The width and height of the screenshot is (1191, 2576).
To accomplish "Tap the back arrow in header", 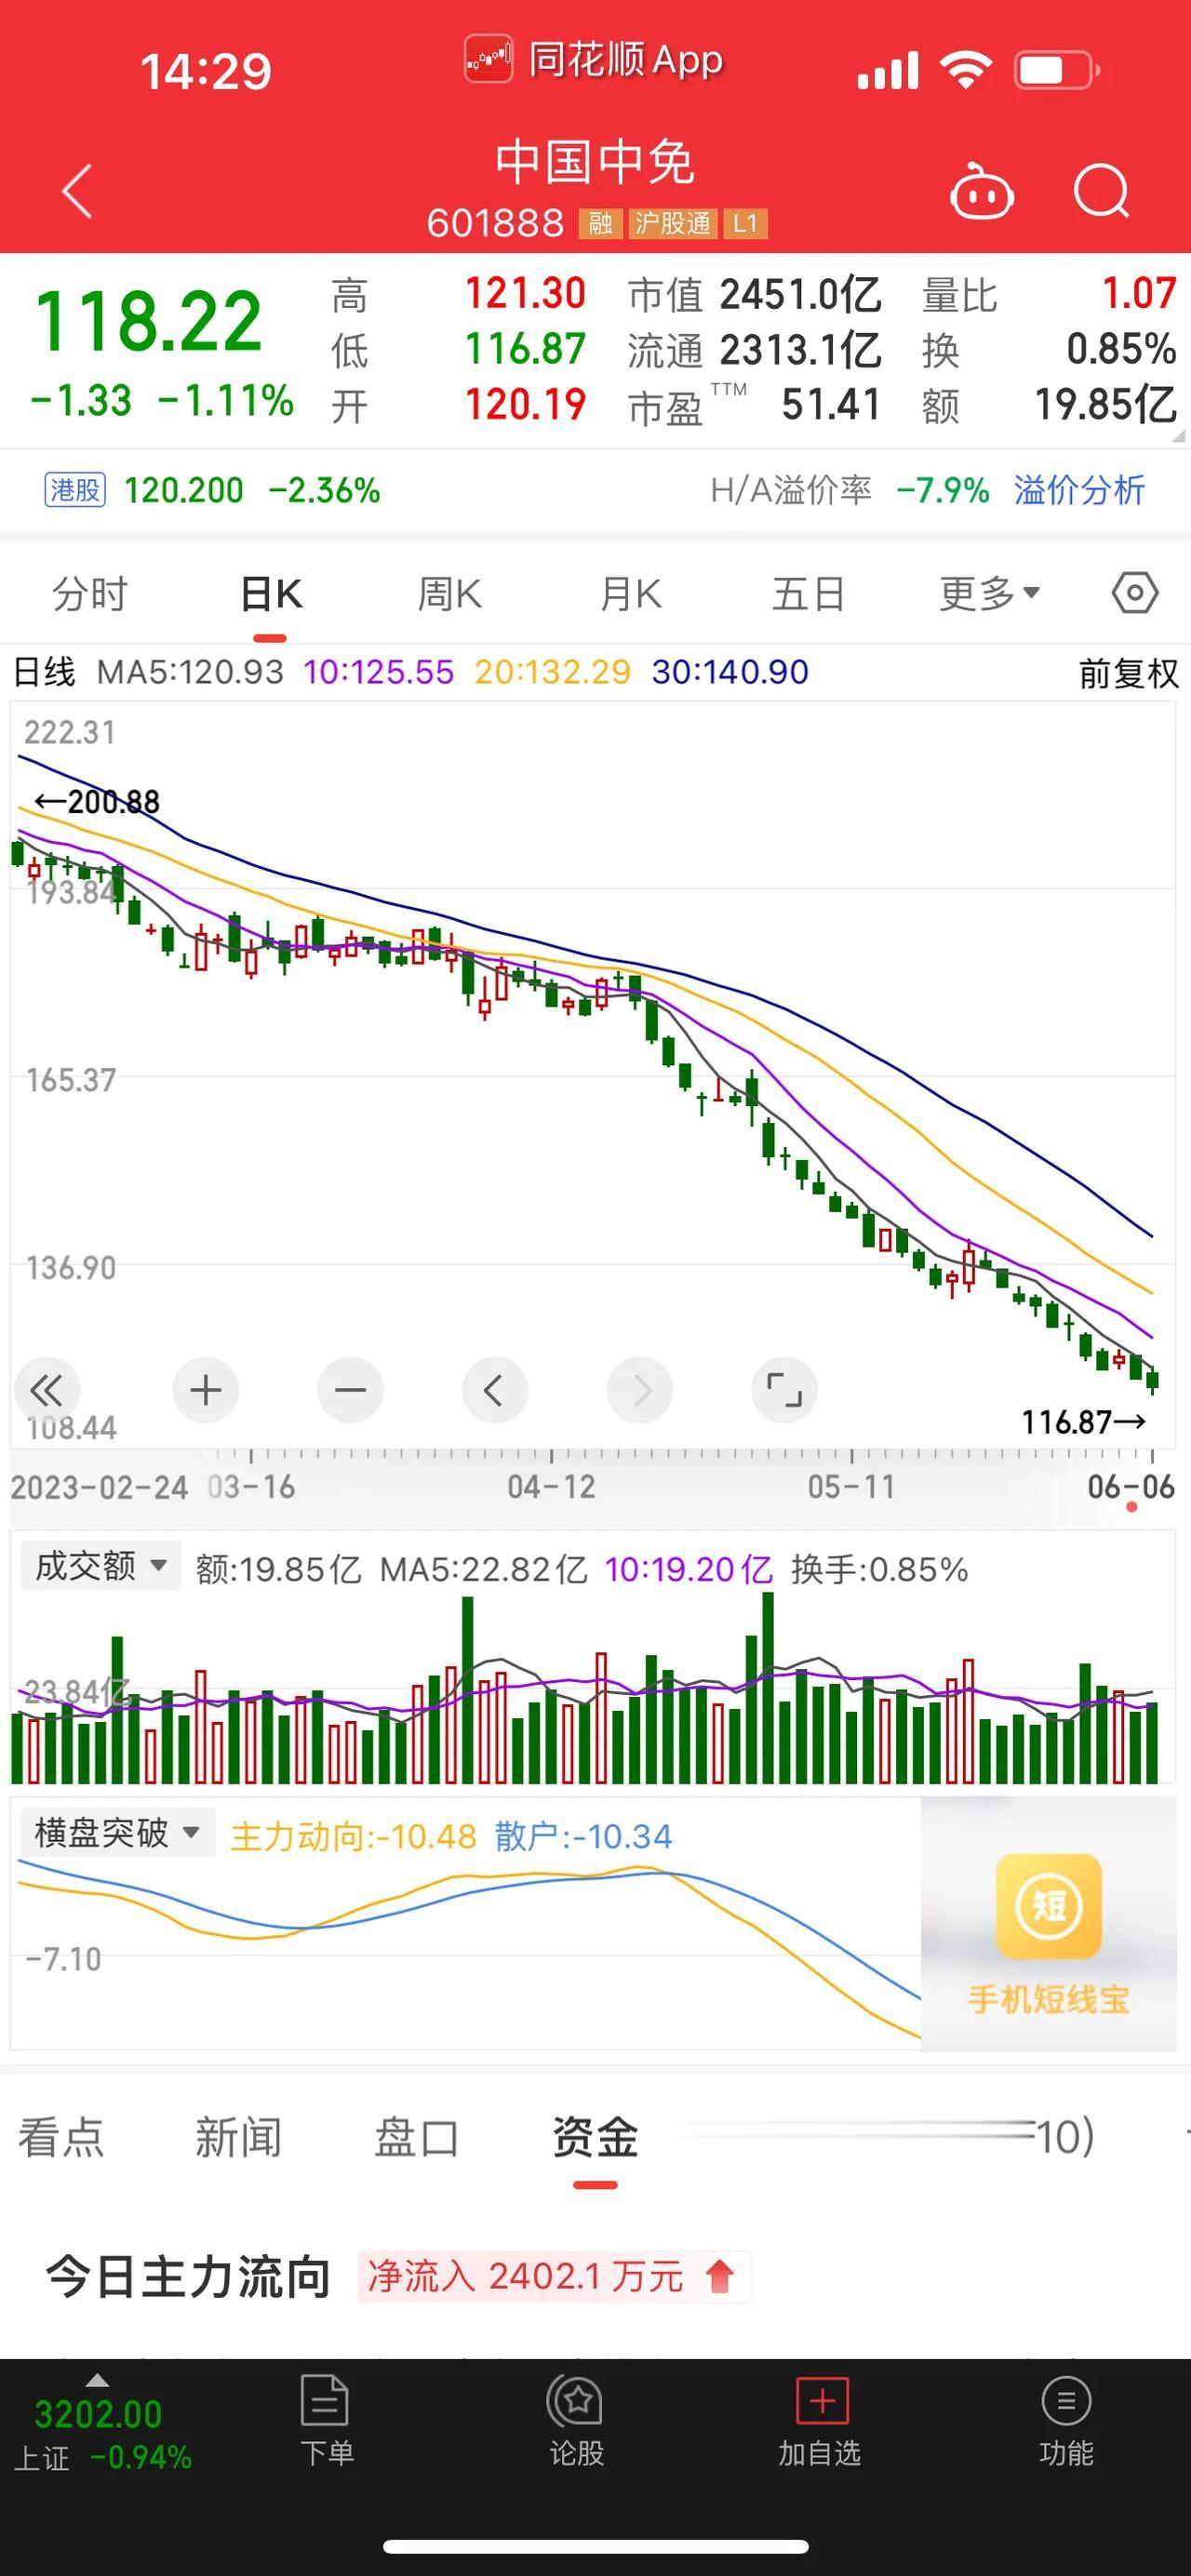I will click(x=77, y=190).
